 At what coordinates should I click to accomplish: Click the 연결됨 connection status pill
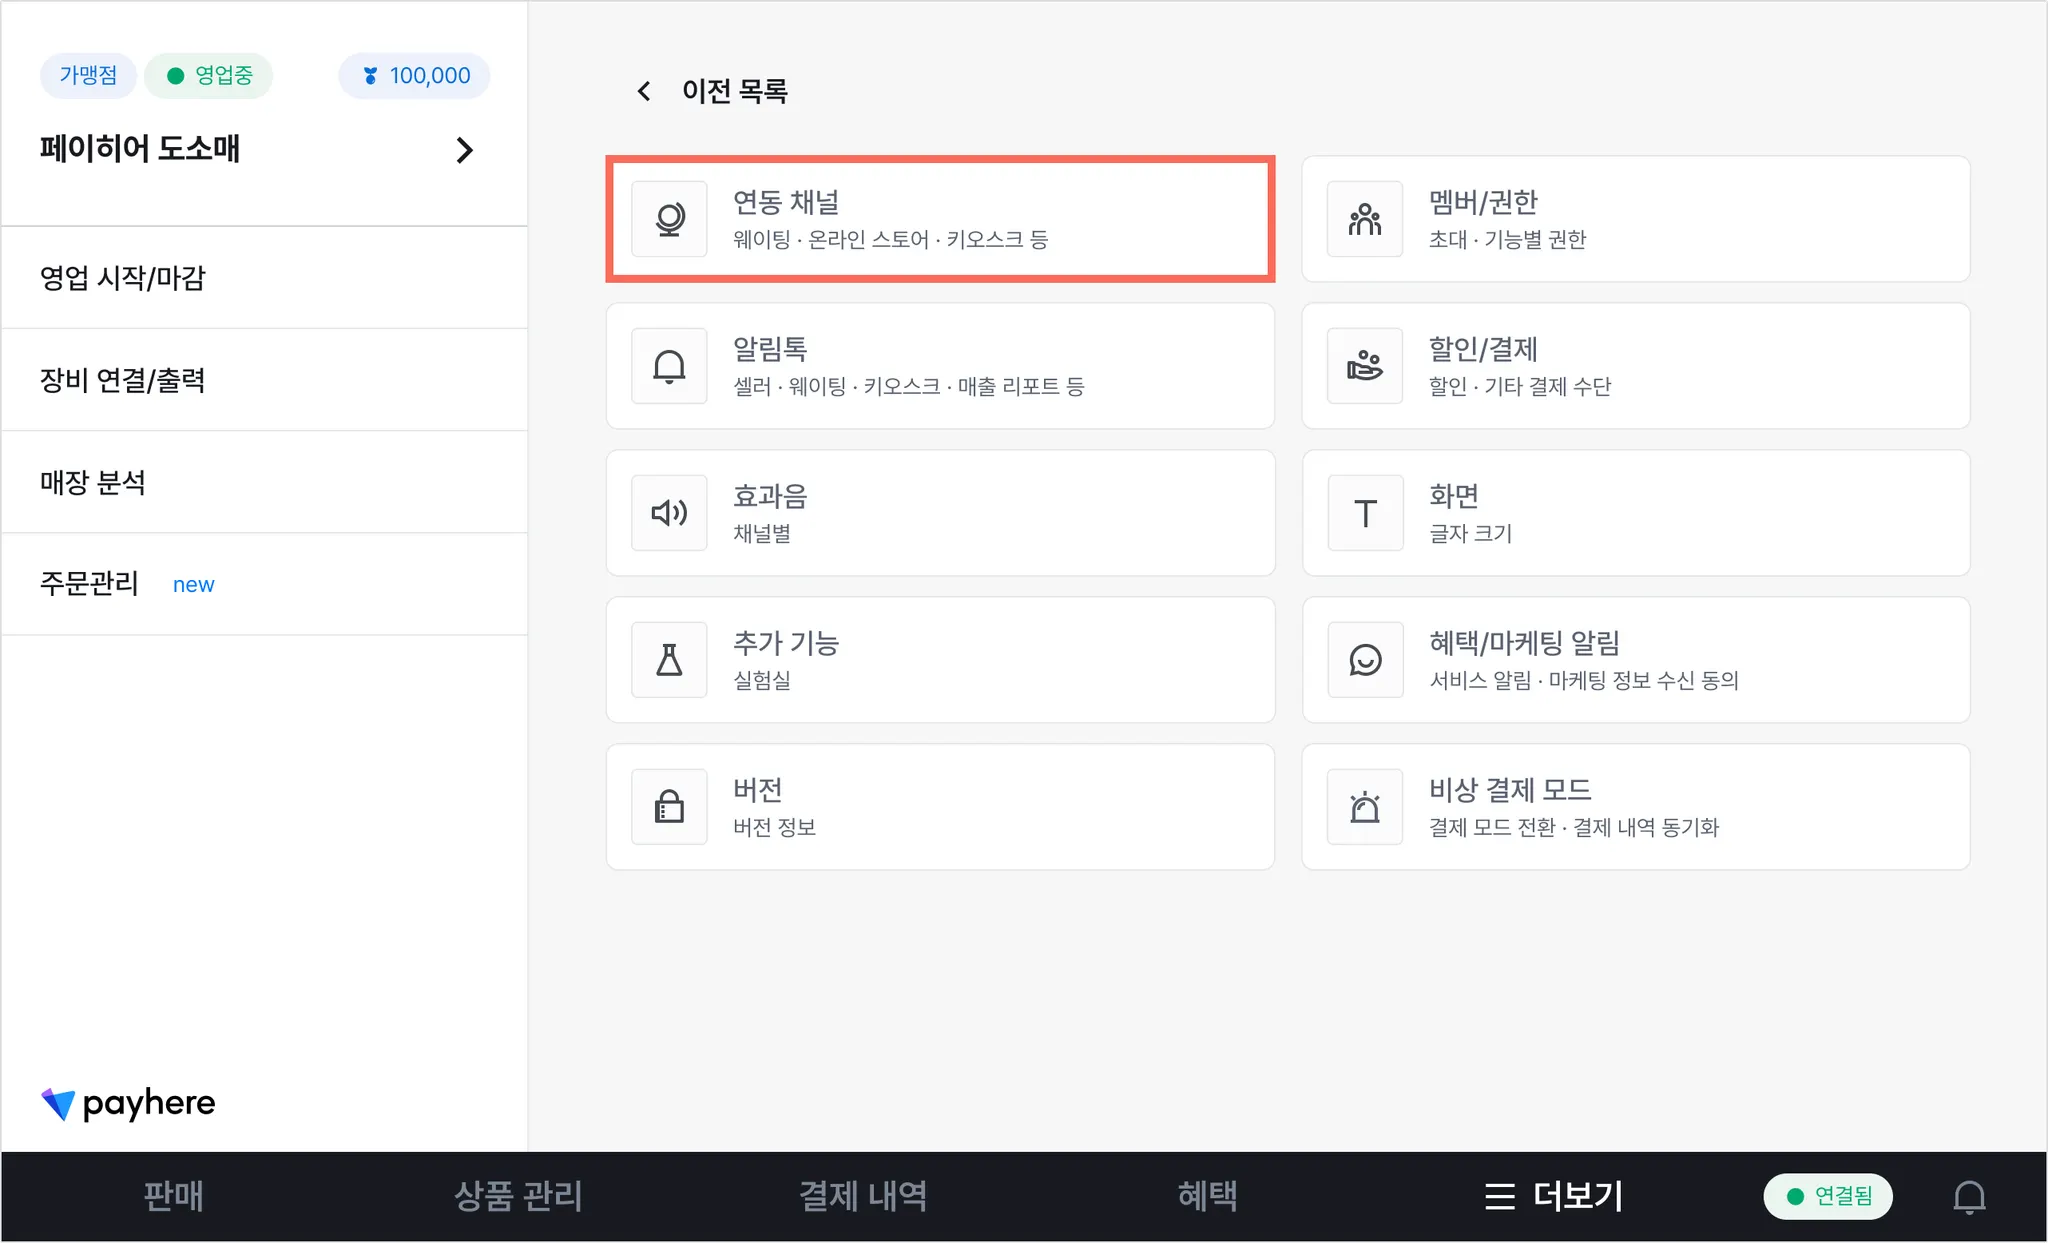click(1828, 1196)
